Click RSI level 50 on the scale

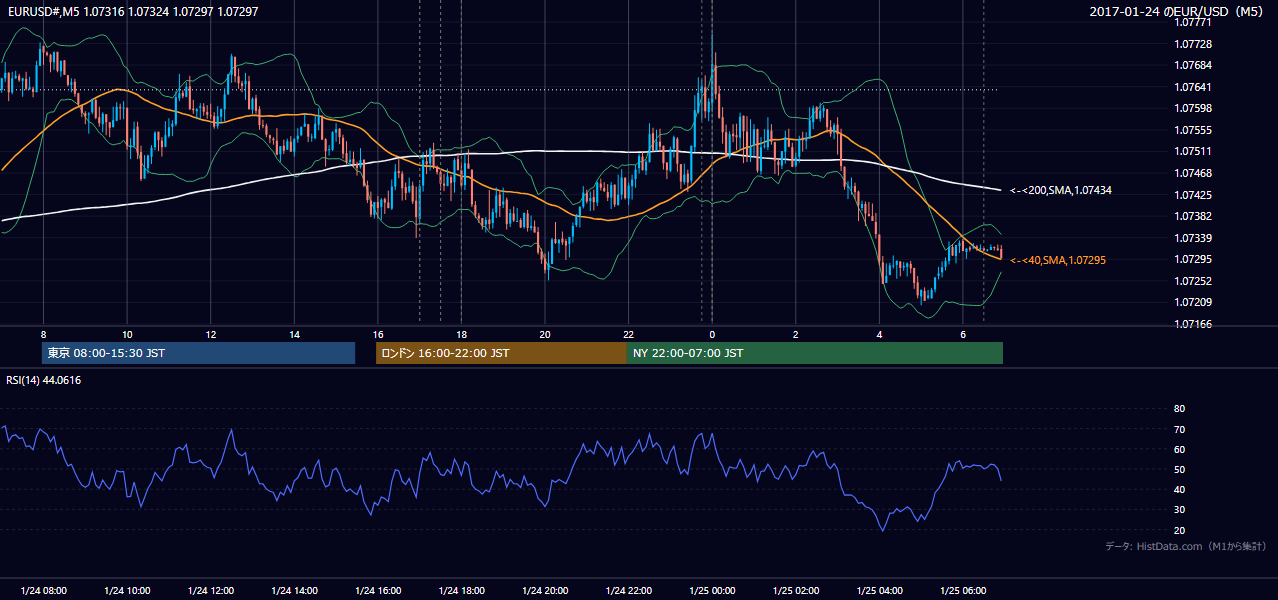(1179, 469)
